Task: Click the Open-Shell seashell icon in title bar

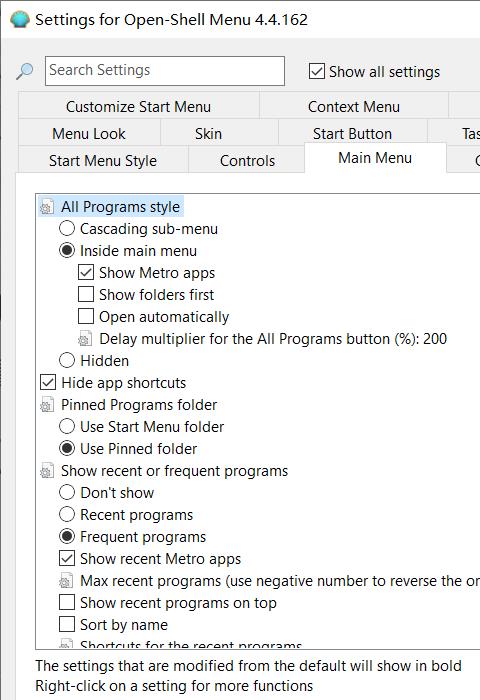Action: (x=20, y=20)
